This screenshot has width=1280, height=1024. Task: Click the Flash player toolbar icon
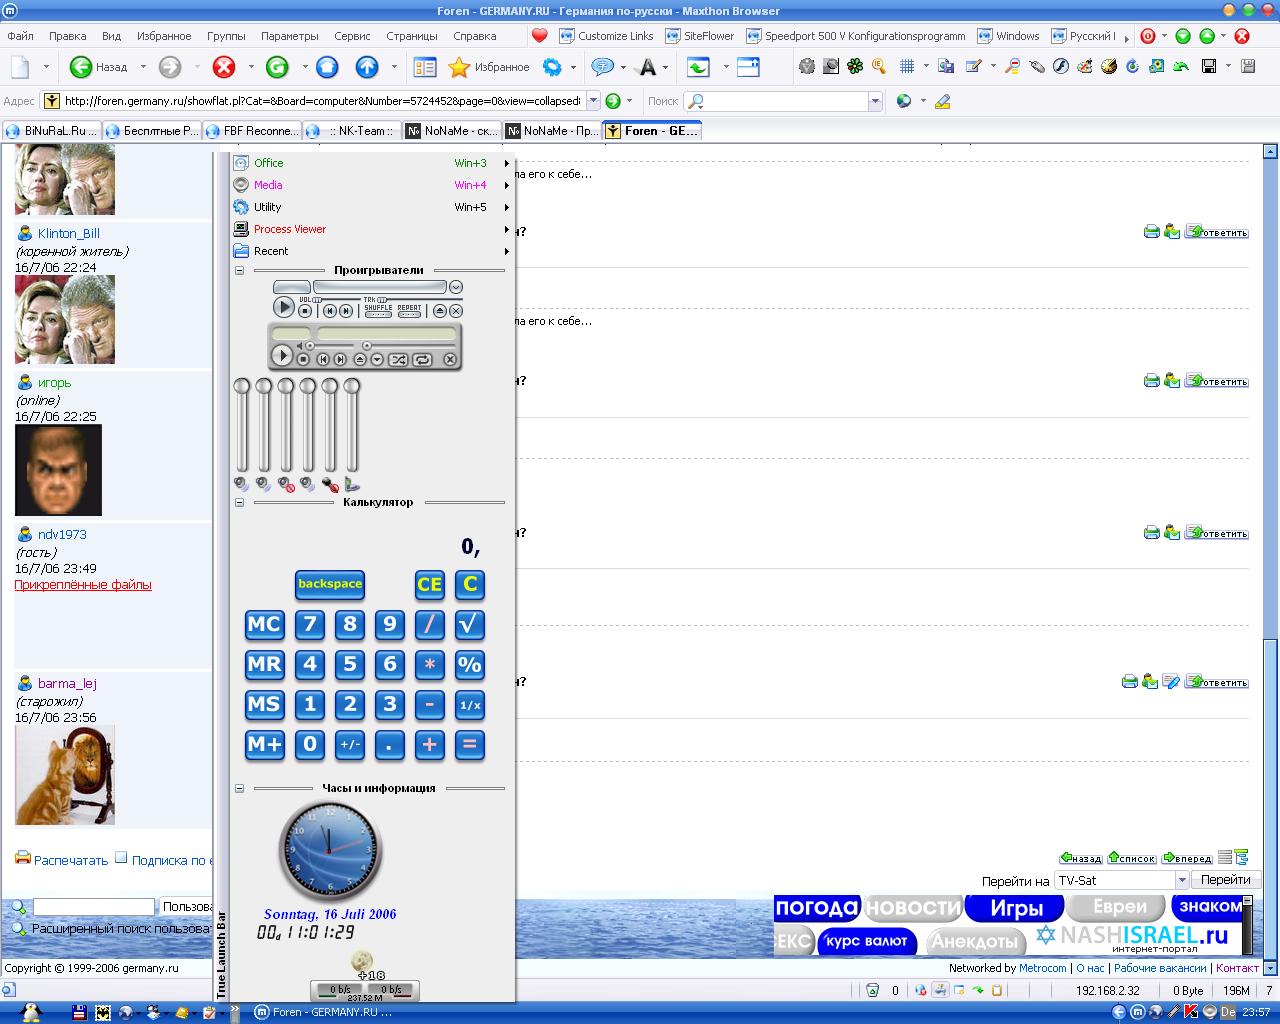click(x=1060, y=67)
